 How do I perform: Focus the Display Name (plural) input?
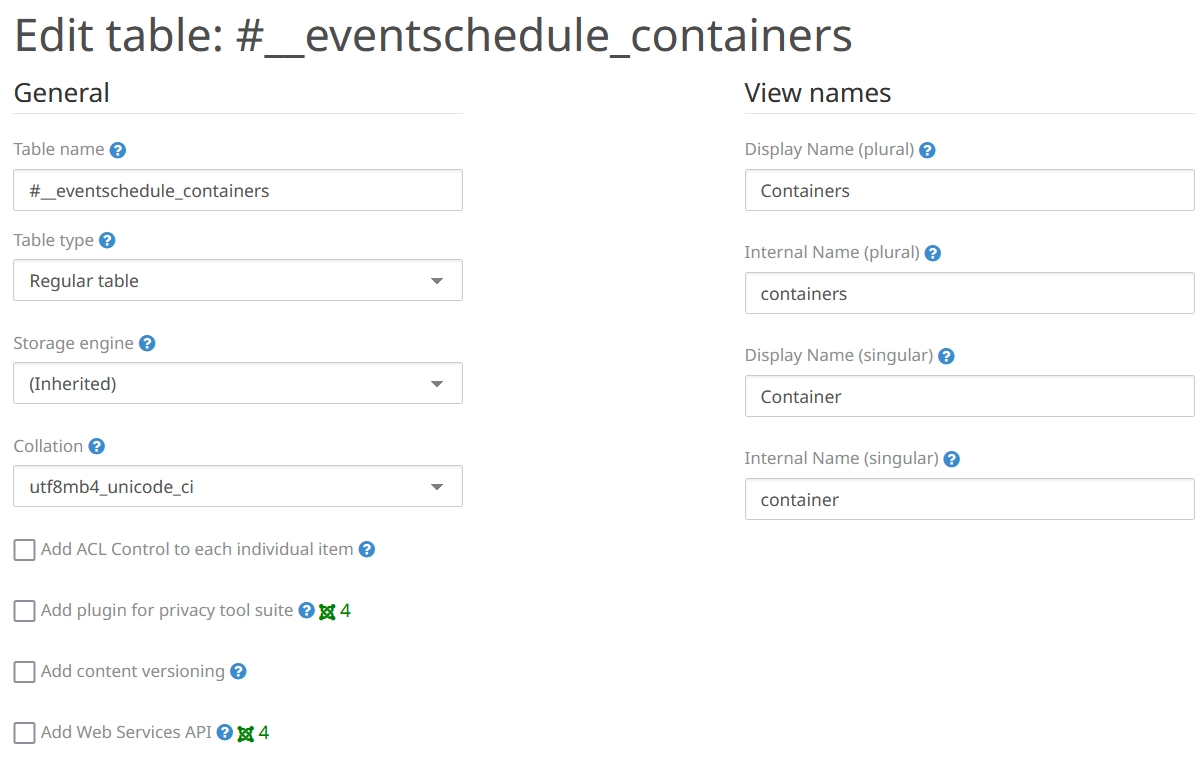click(969, 190)
